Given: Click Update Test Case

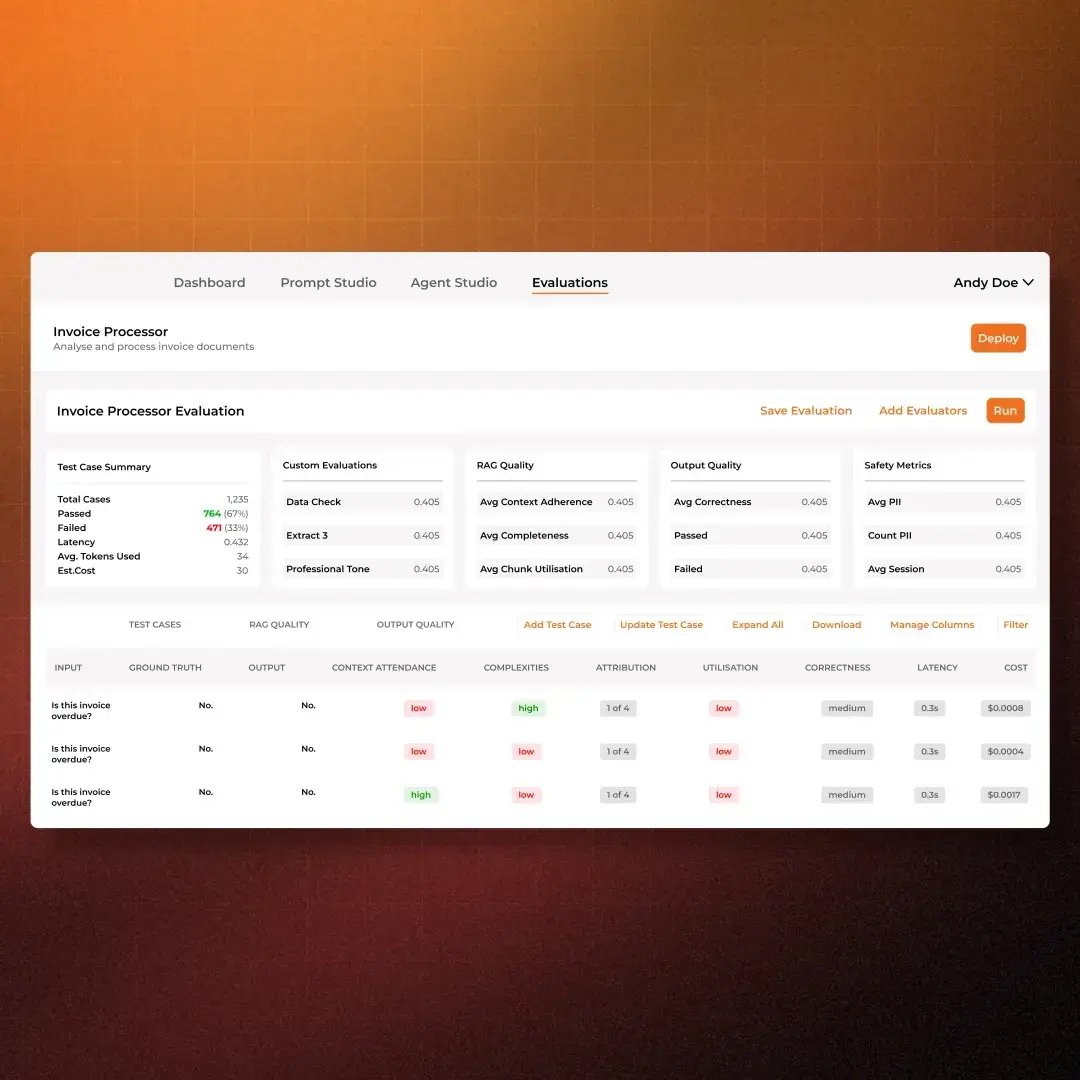Looking at the screenshot, I should (x=661, y=625).
